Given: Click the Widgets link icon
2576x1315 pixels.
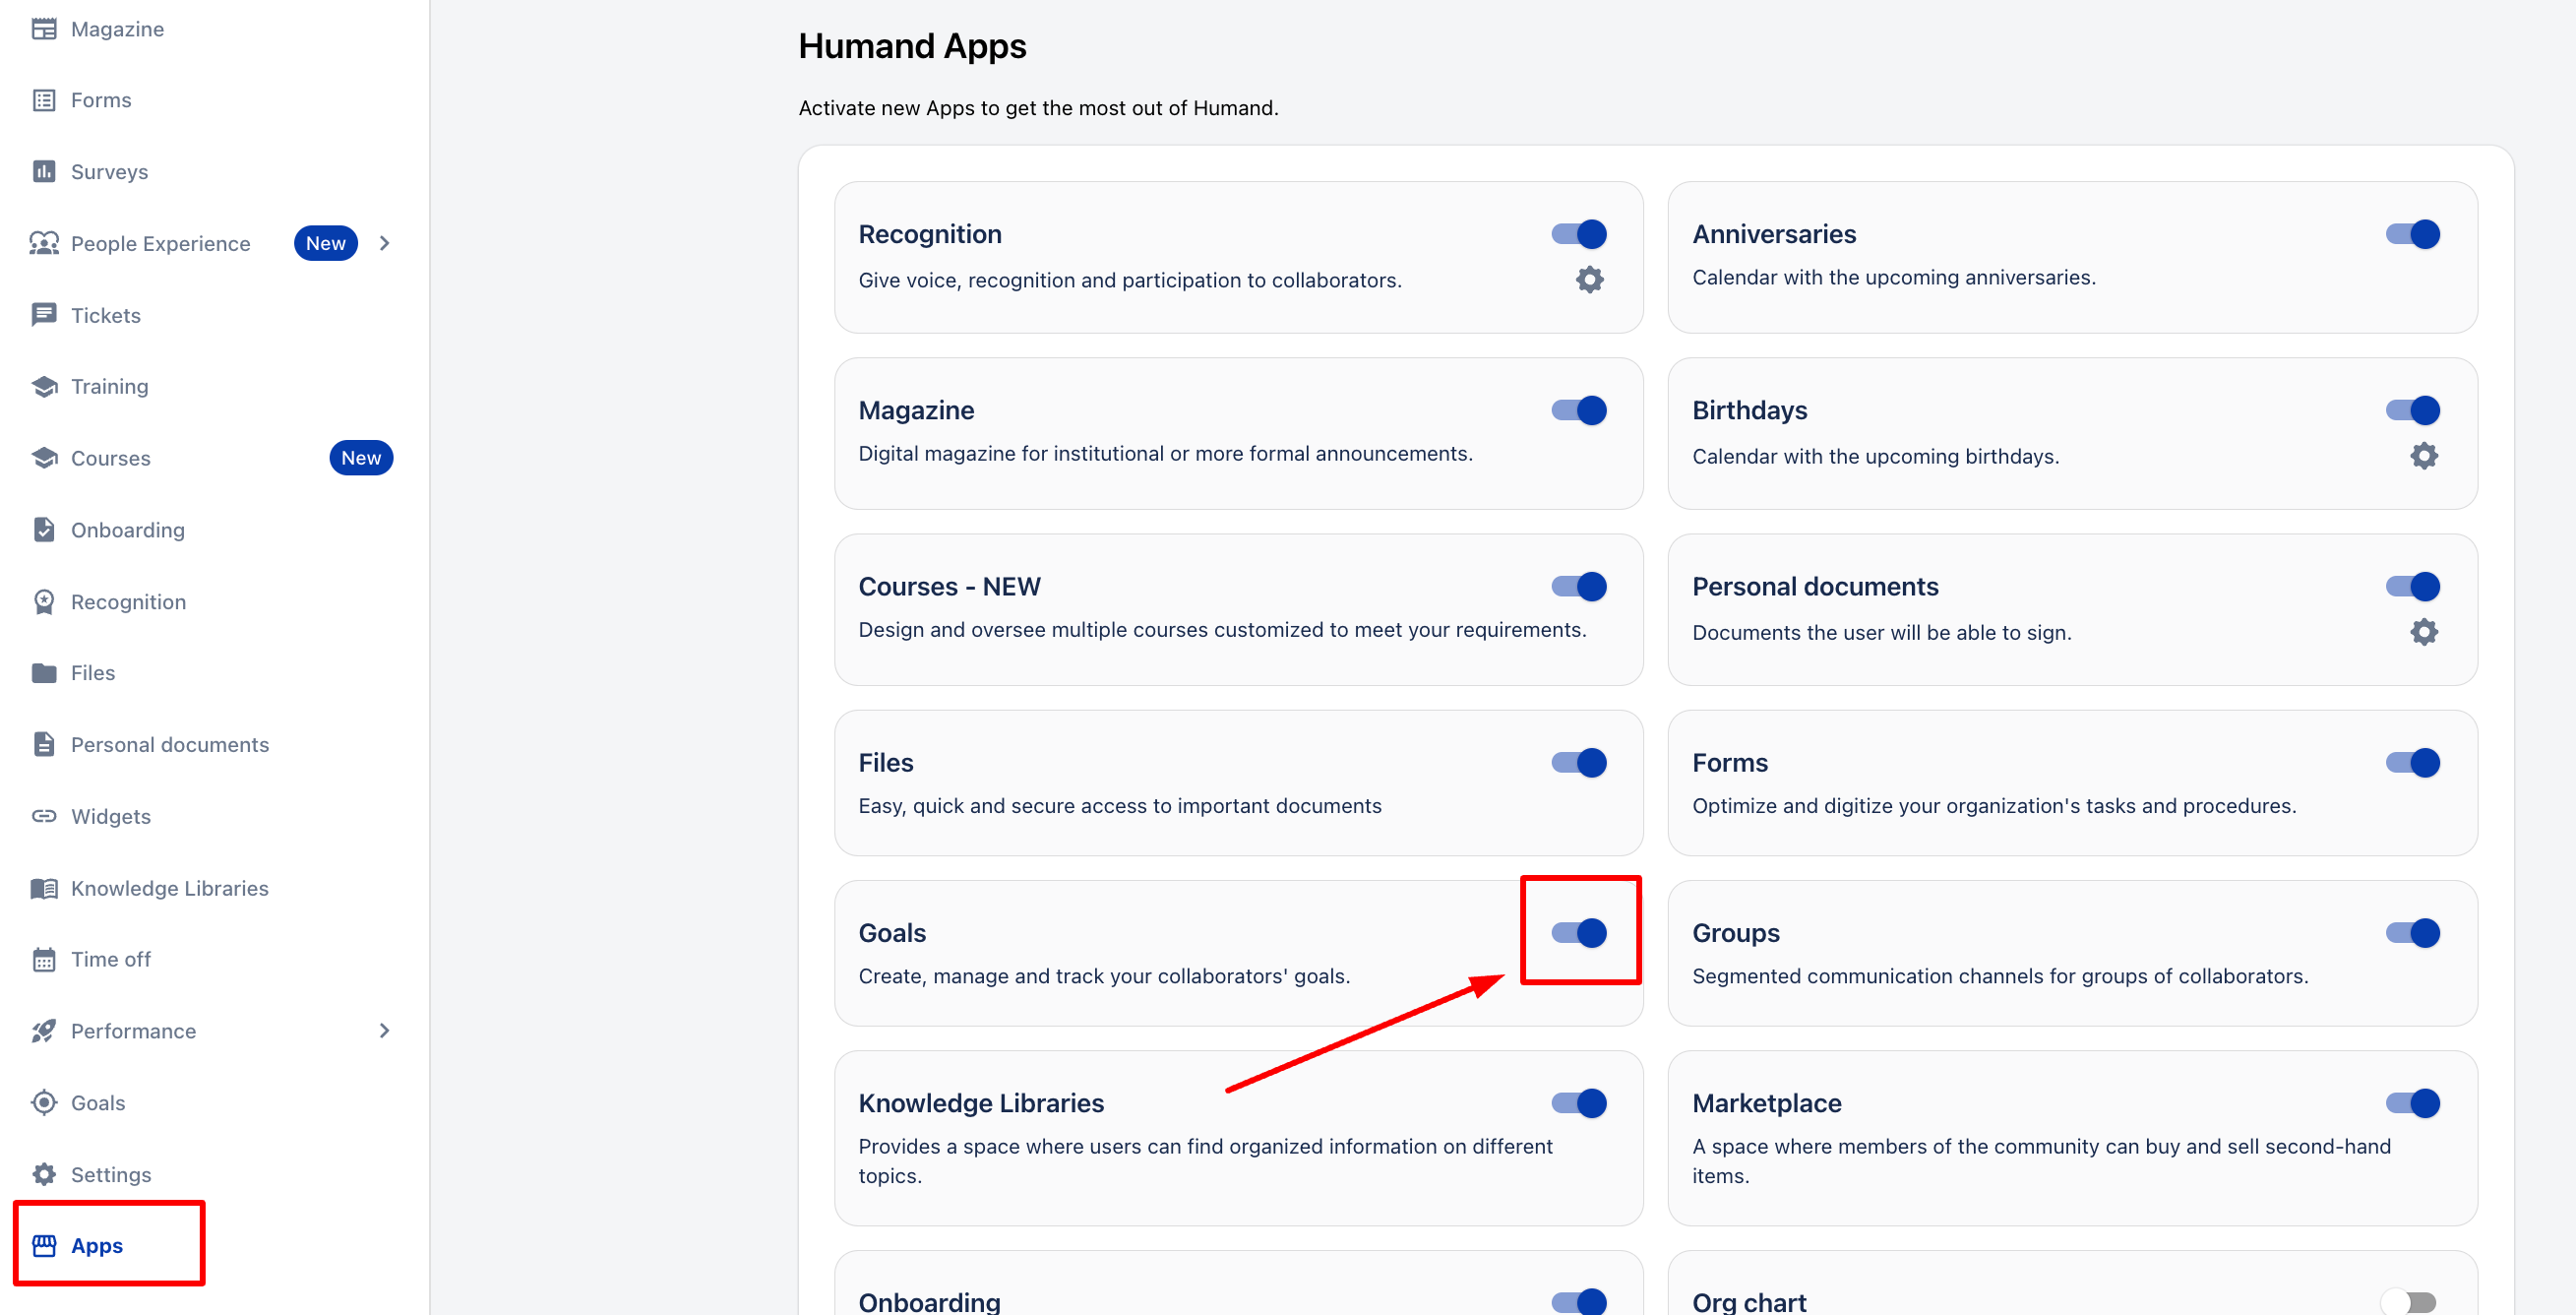Looking at the screenshot, I should tap(44, 816).
